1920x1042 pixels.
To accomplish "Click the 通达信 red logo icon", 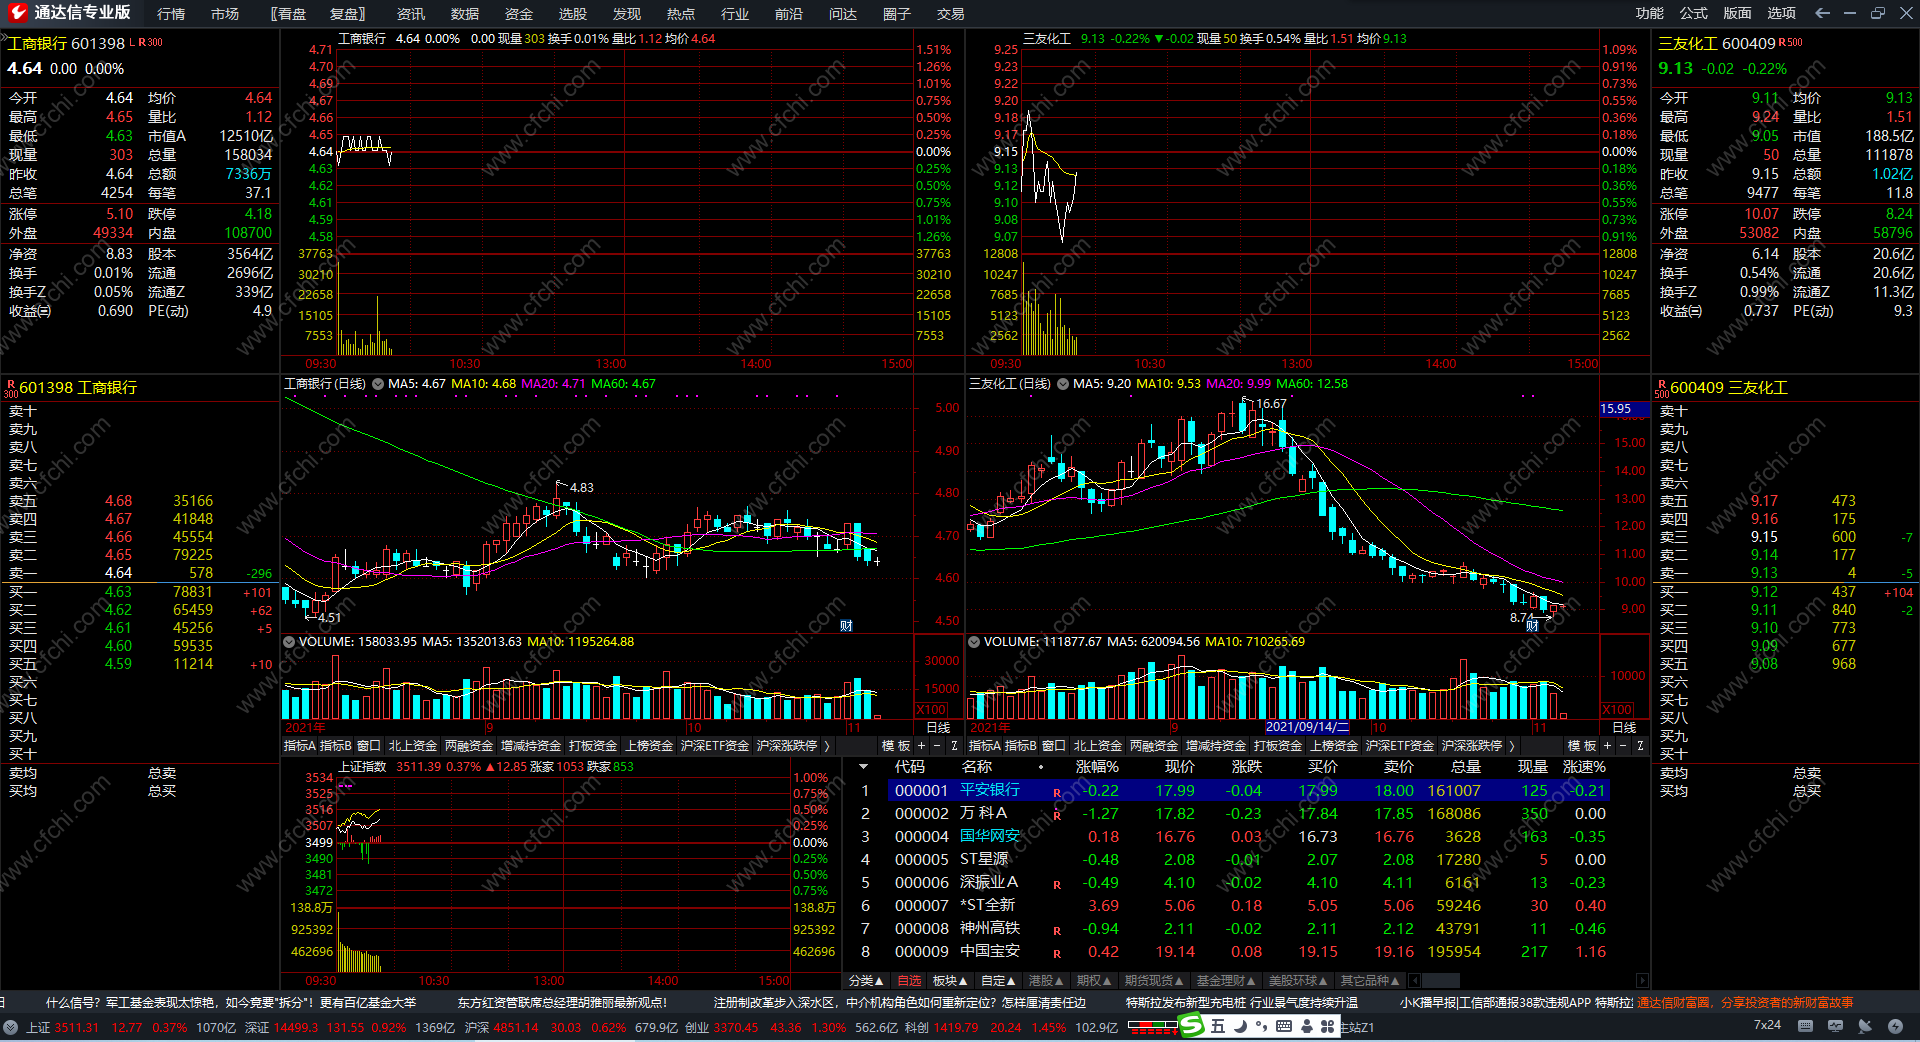I will point(18,13).
